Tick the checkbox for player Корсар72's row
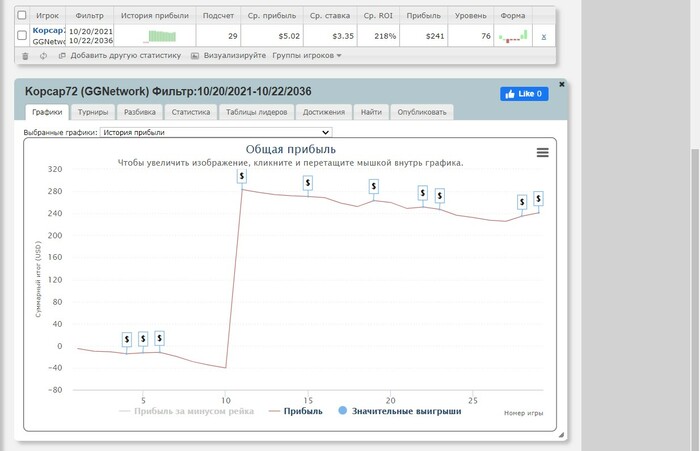Image resolution: width=700 pixels, height=451 pixels. tap(22, 35)
